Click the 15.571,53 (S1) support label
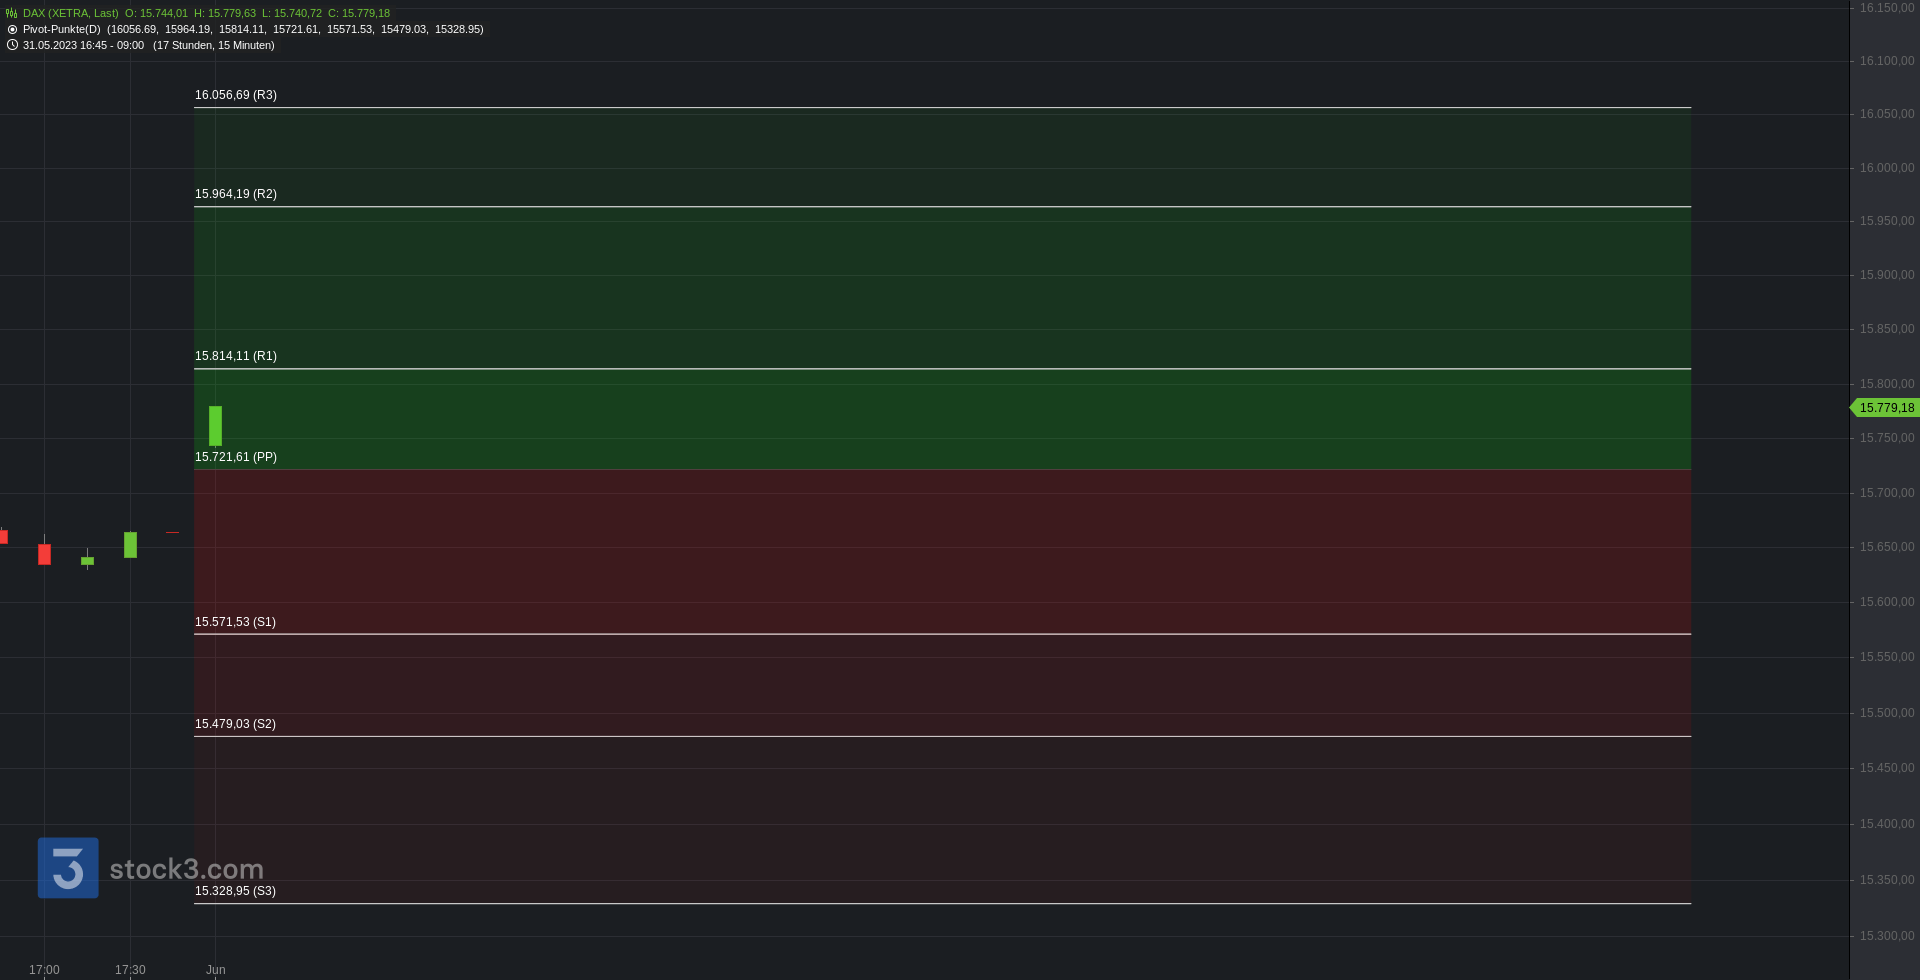Image resolution: width=1920 pixels, height=980 pixels. pos(235,622)
